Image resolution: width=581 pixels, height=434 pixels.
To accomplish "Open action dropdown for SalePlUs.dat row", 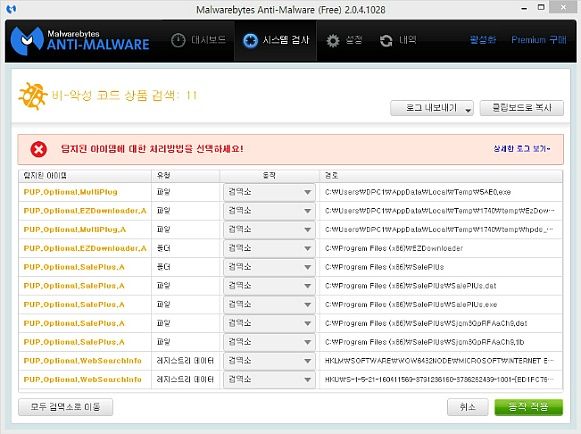I will tap(269, 286).
